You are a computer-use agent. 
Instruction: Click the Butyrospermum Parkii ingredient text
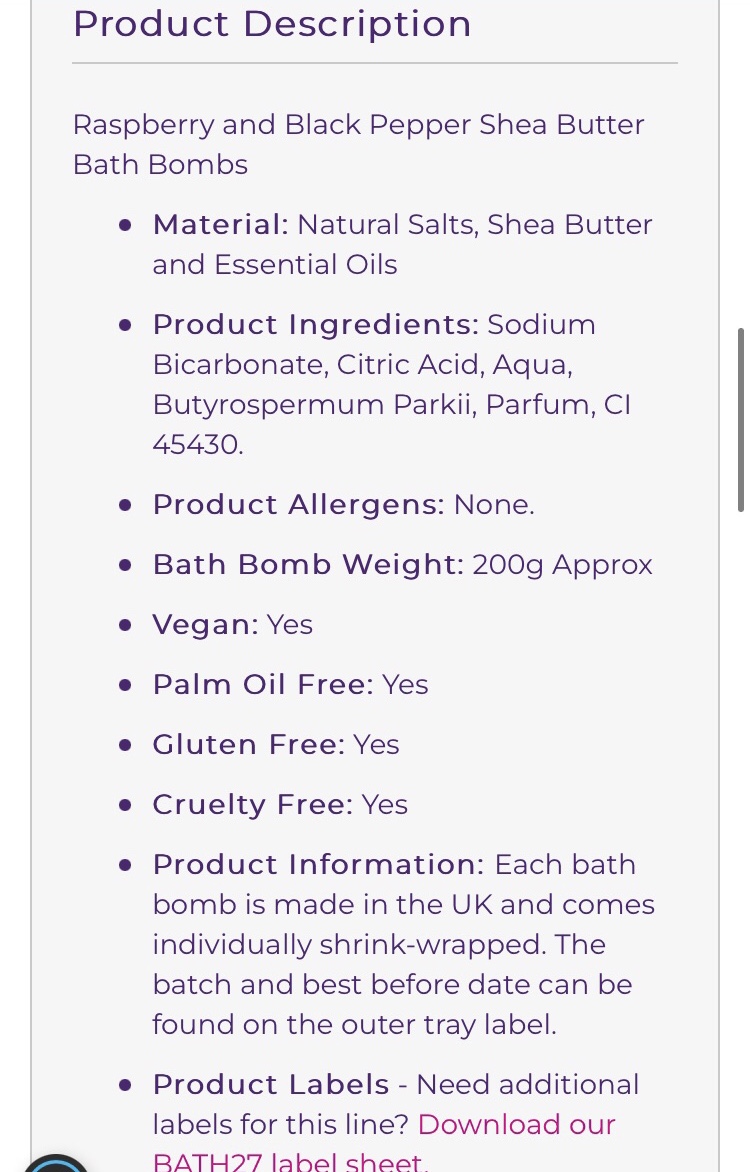click(x=314, y=404)
